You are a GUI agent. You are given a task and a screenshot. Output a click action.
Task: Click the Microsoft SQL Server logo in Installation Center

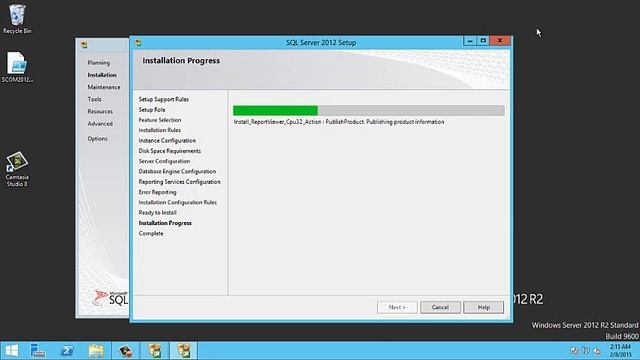[110, 298]
